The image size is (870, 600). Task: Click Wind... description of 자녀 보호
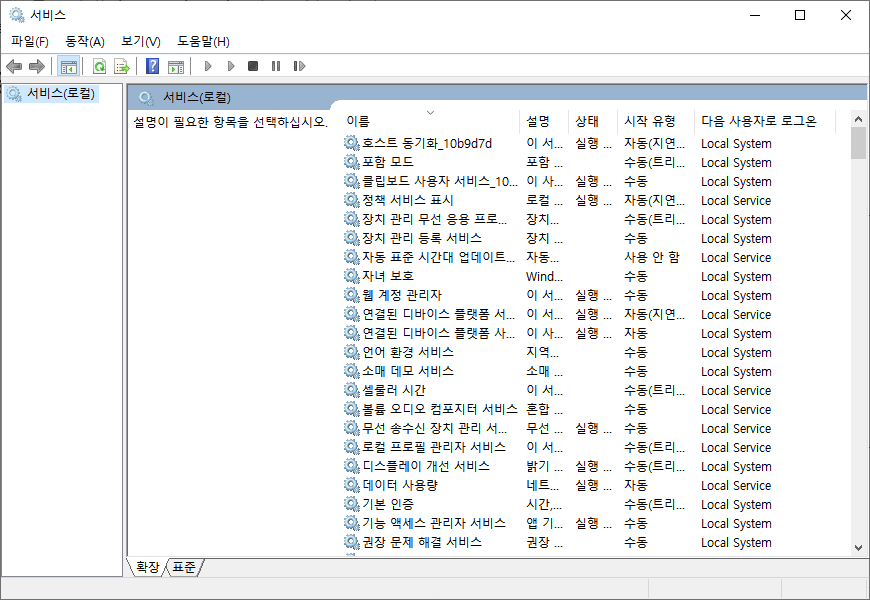tap(544, 276)
